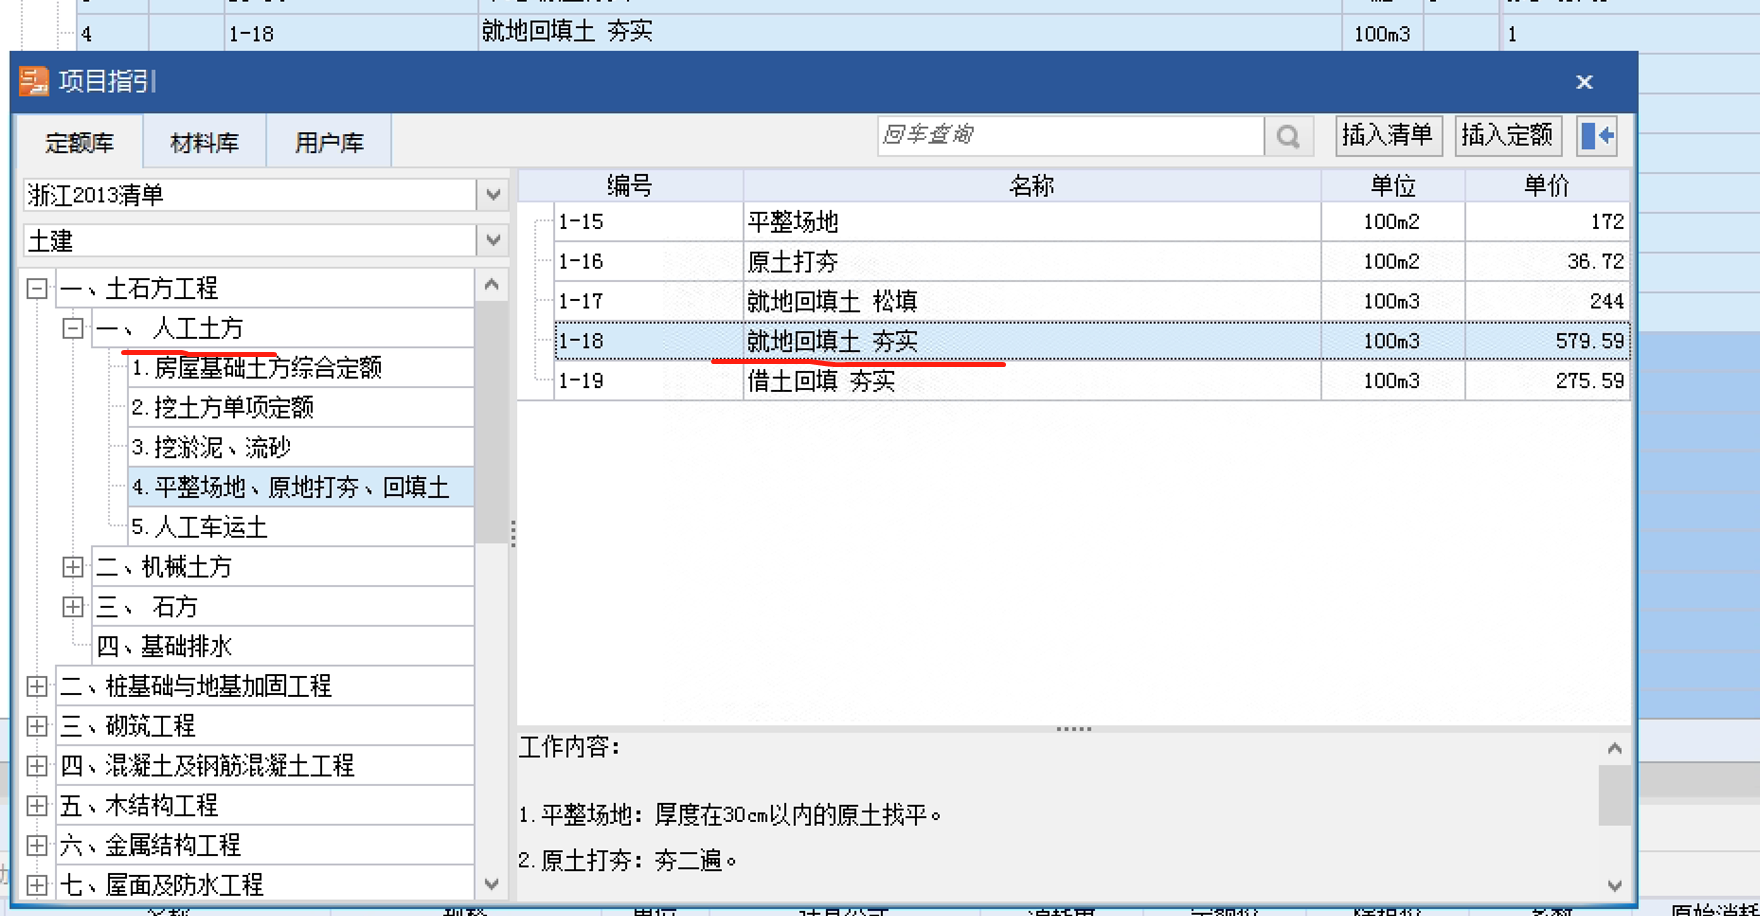Select the dialog's 1-18 就地回填土 夯实 row
This screenshot has width=1760, height=916.
pos(1092,341)
